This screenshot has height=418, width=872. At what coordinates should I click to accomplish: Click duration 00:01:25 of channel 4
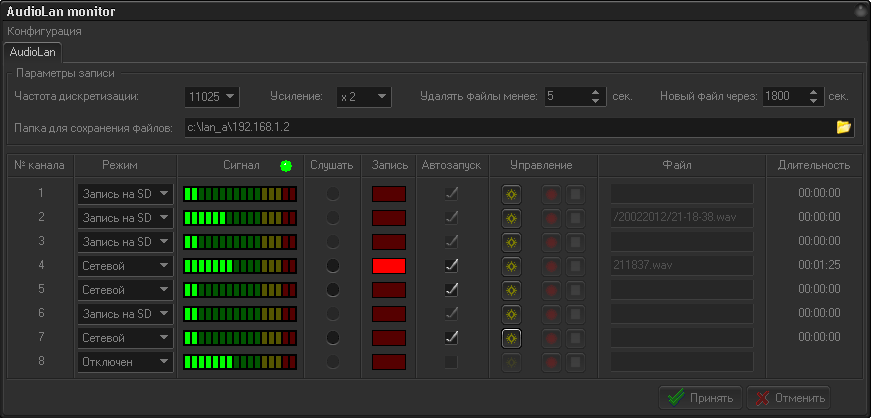pyautogui.click(x=819, y=266)
